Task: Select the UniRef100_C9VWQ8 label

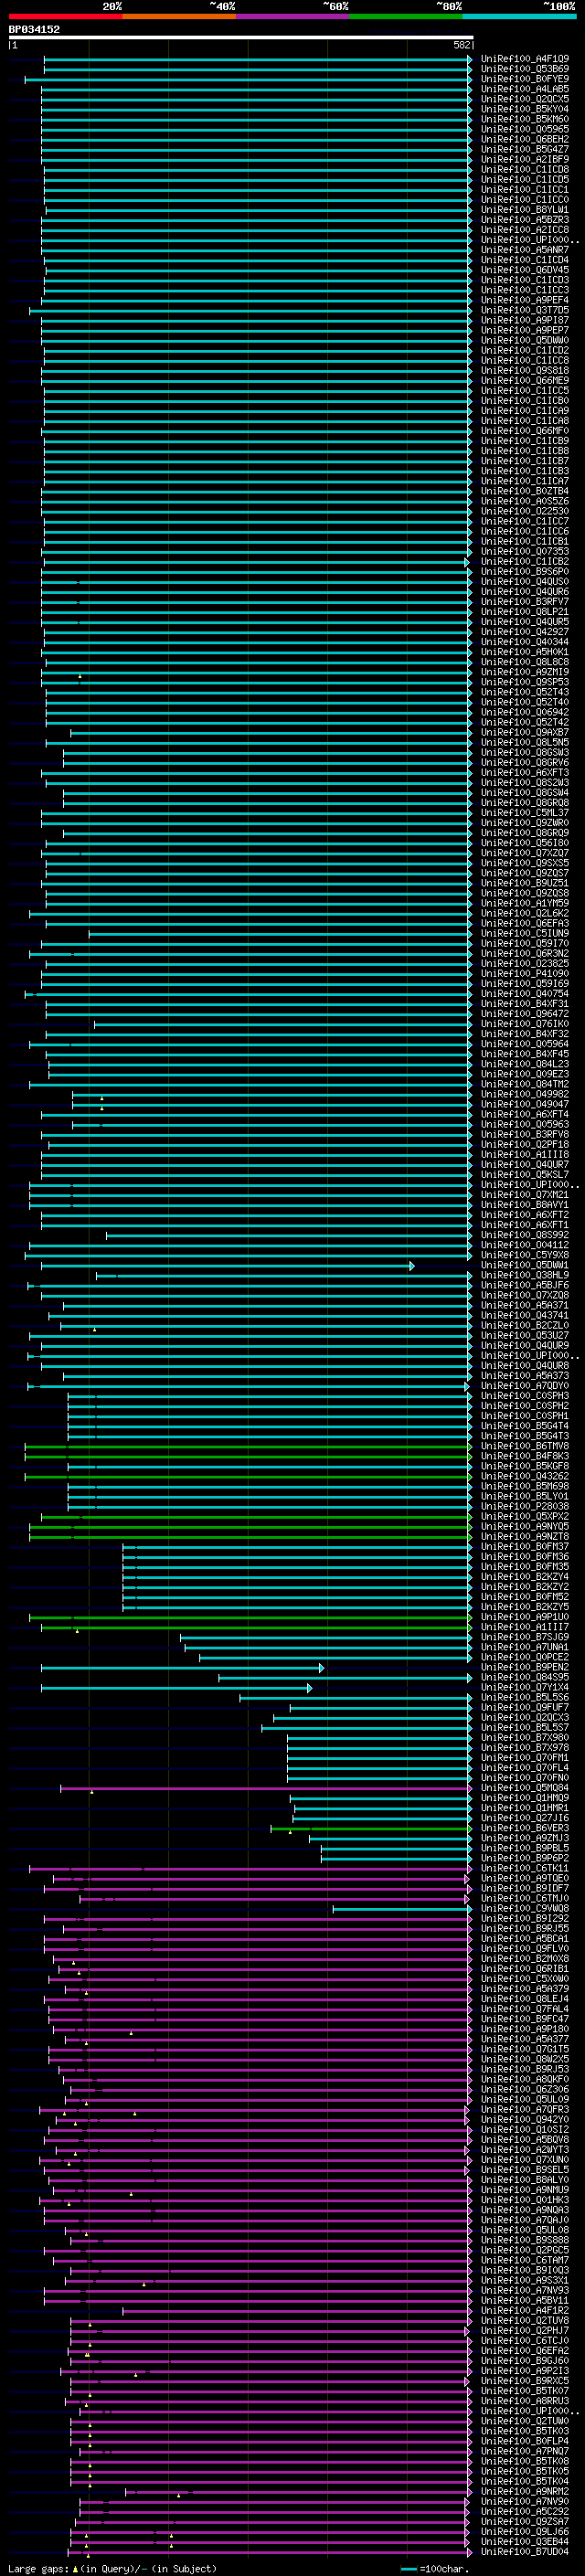Action: click(x=525, y=1908)
